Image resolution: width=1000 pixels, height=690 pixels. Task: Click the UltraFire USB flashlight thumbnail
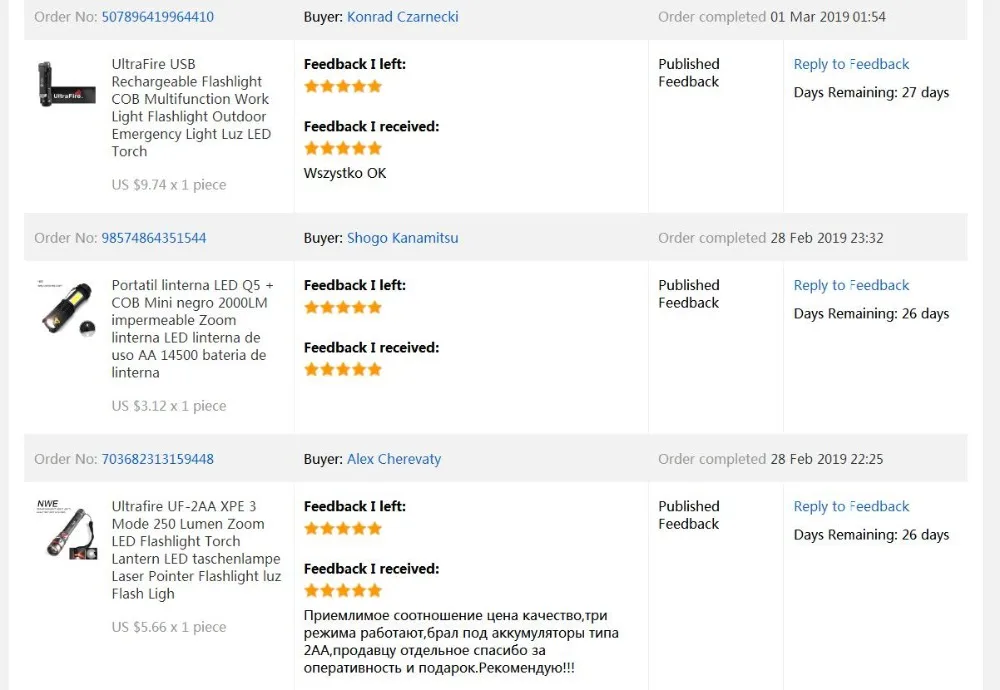tap(67, 85)
